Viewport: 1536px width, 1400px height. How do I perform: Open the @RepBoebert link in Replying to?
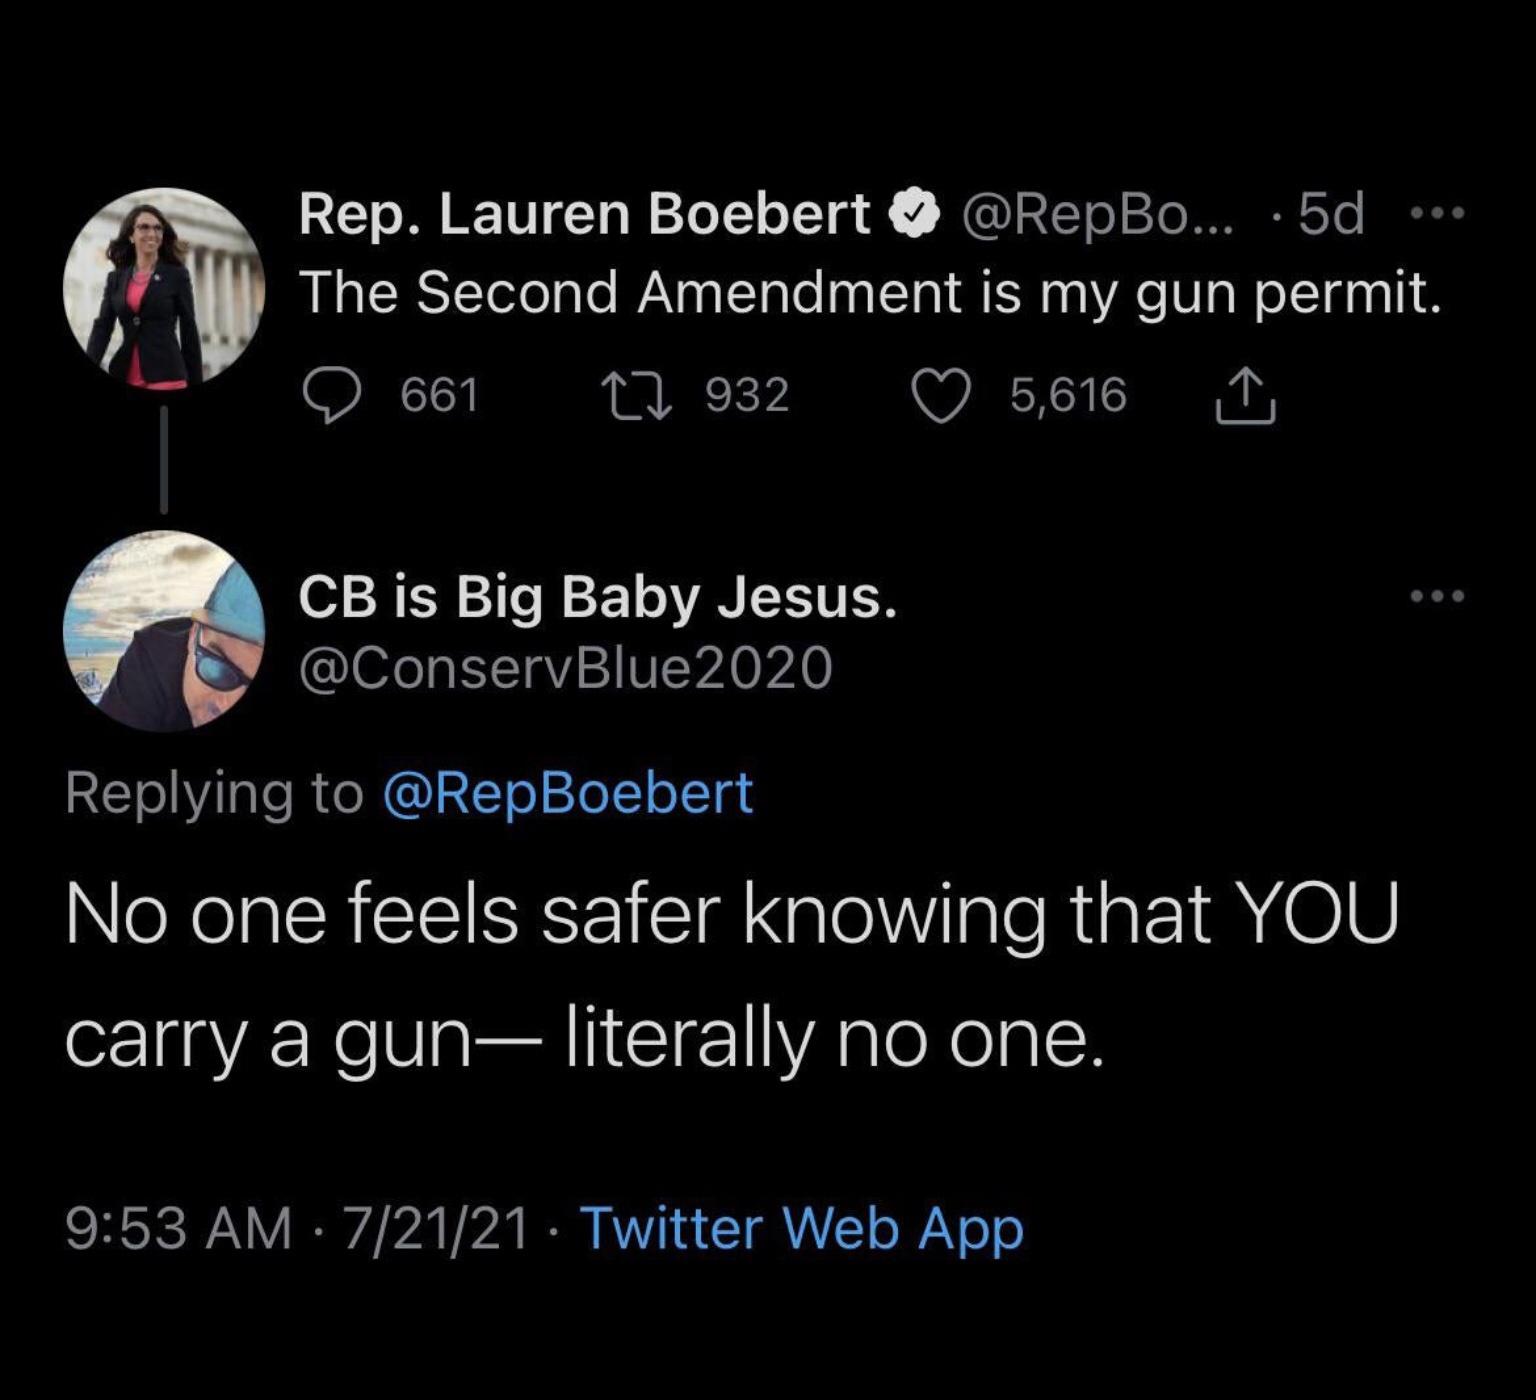[563, 792]
